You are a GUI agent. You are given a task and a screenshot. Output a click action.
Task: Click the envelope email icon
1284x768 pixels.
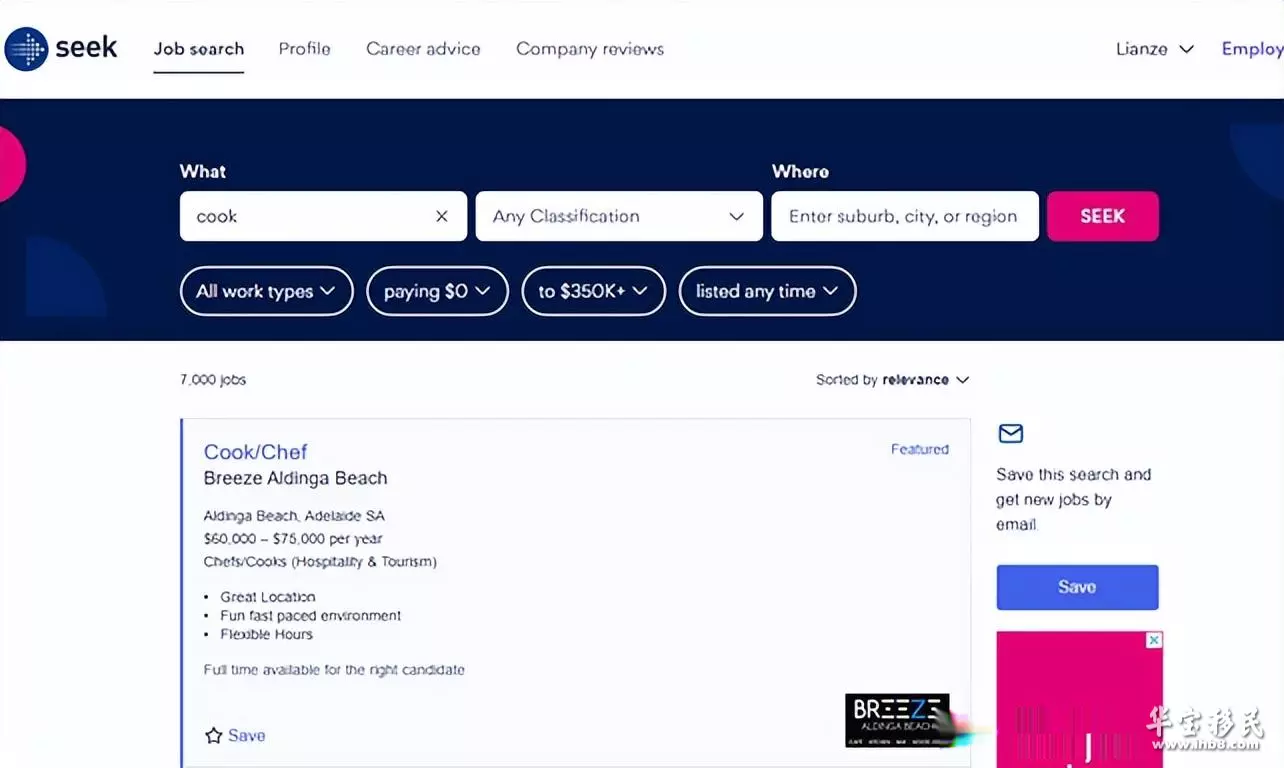(1011, 433)
